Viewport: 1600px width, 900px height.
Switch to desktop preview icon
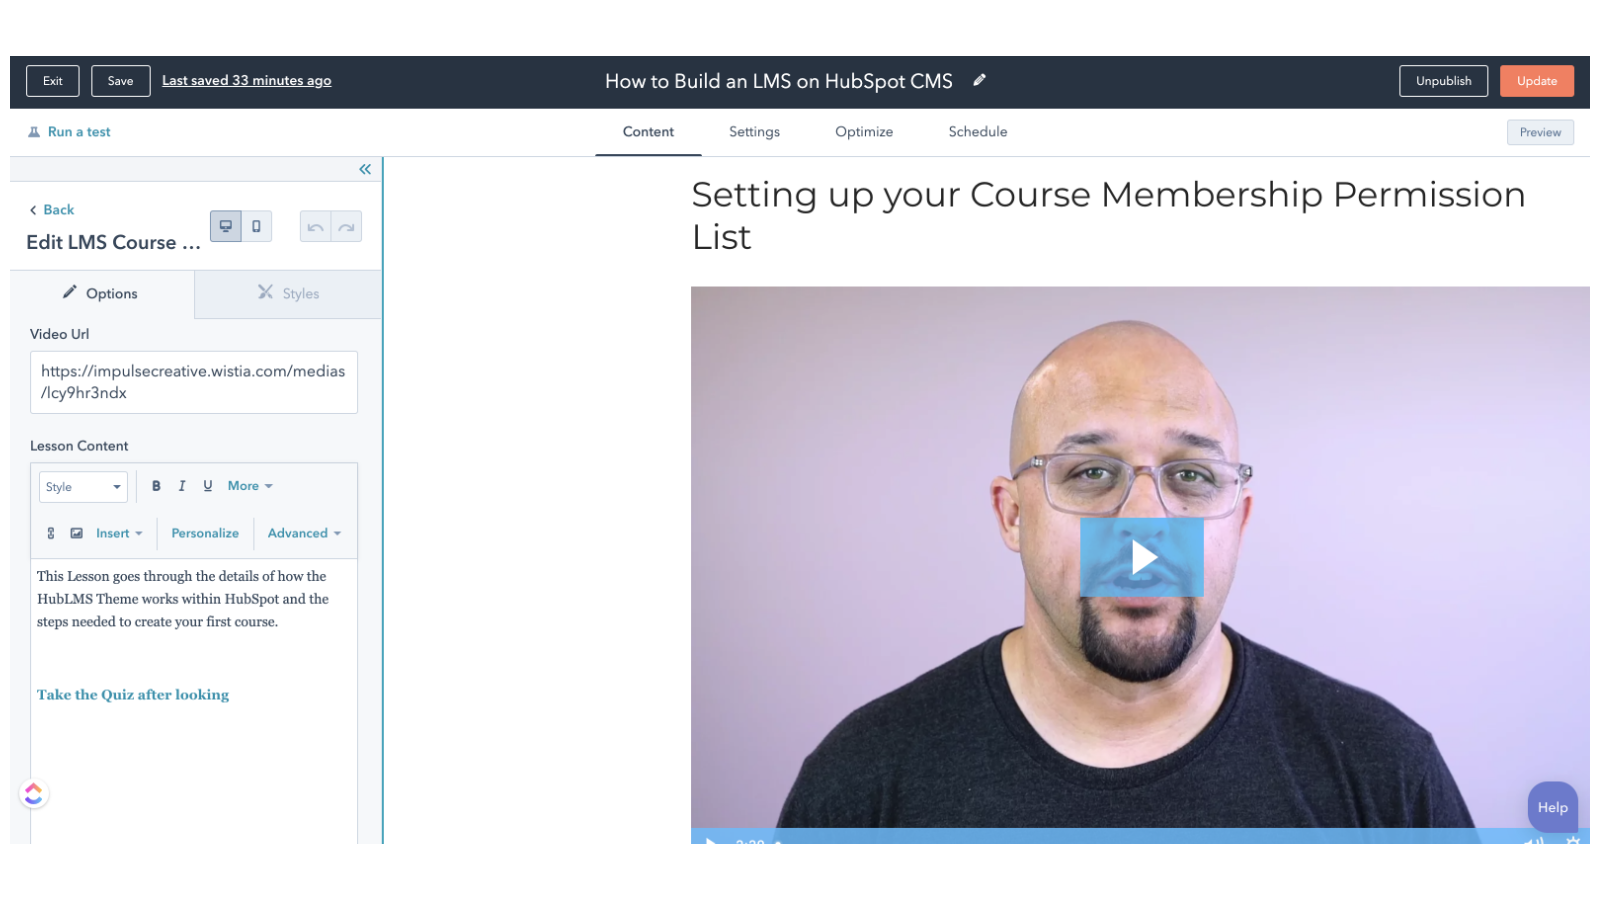226,226
